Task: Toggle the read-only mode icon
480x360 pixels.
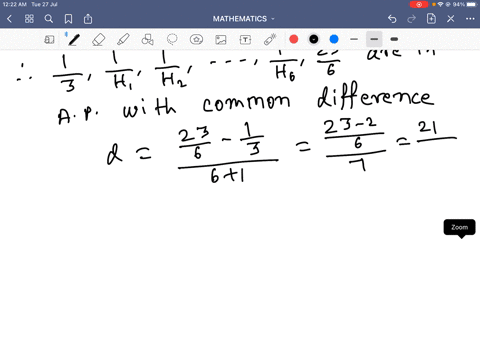Action: [x=49, y=40]
